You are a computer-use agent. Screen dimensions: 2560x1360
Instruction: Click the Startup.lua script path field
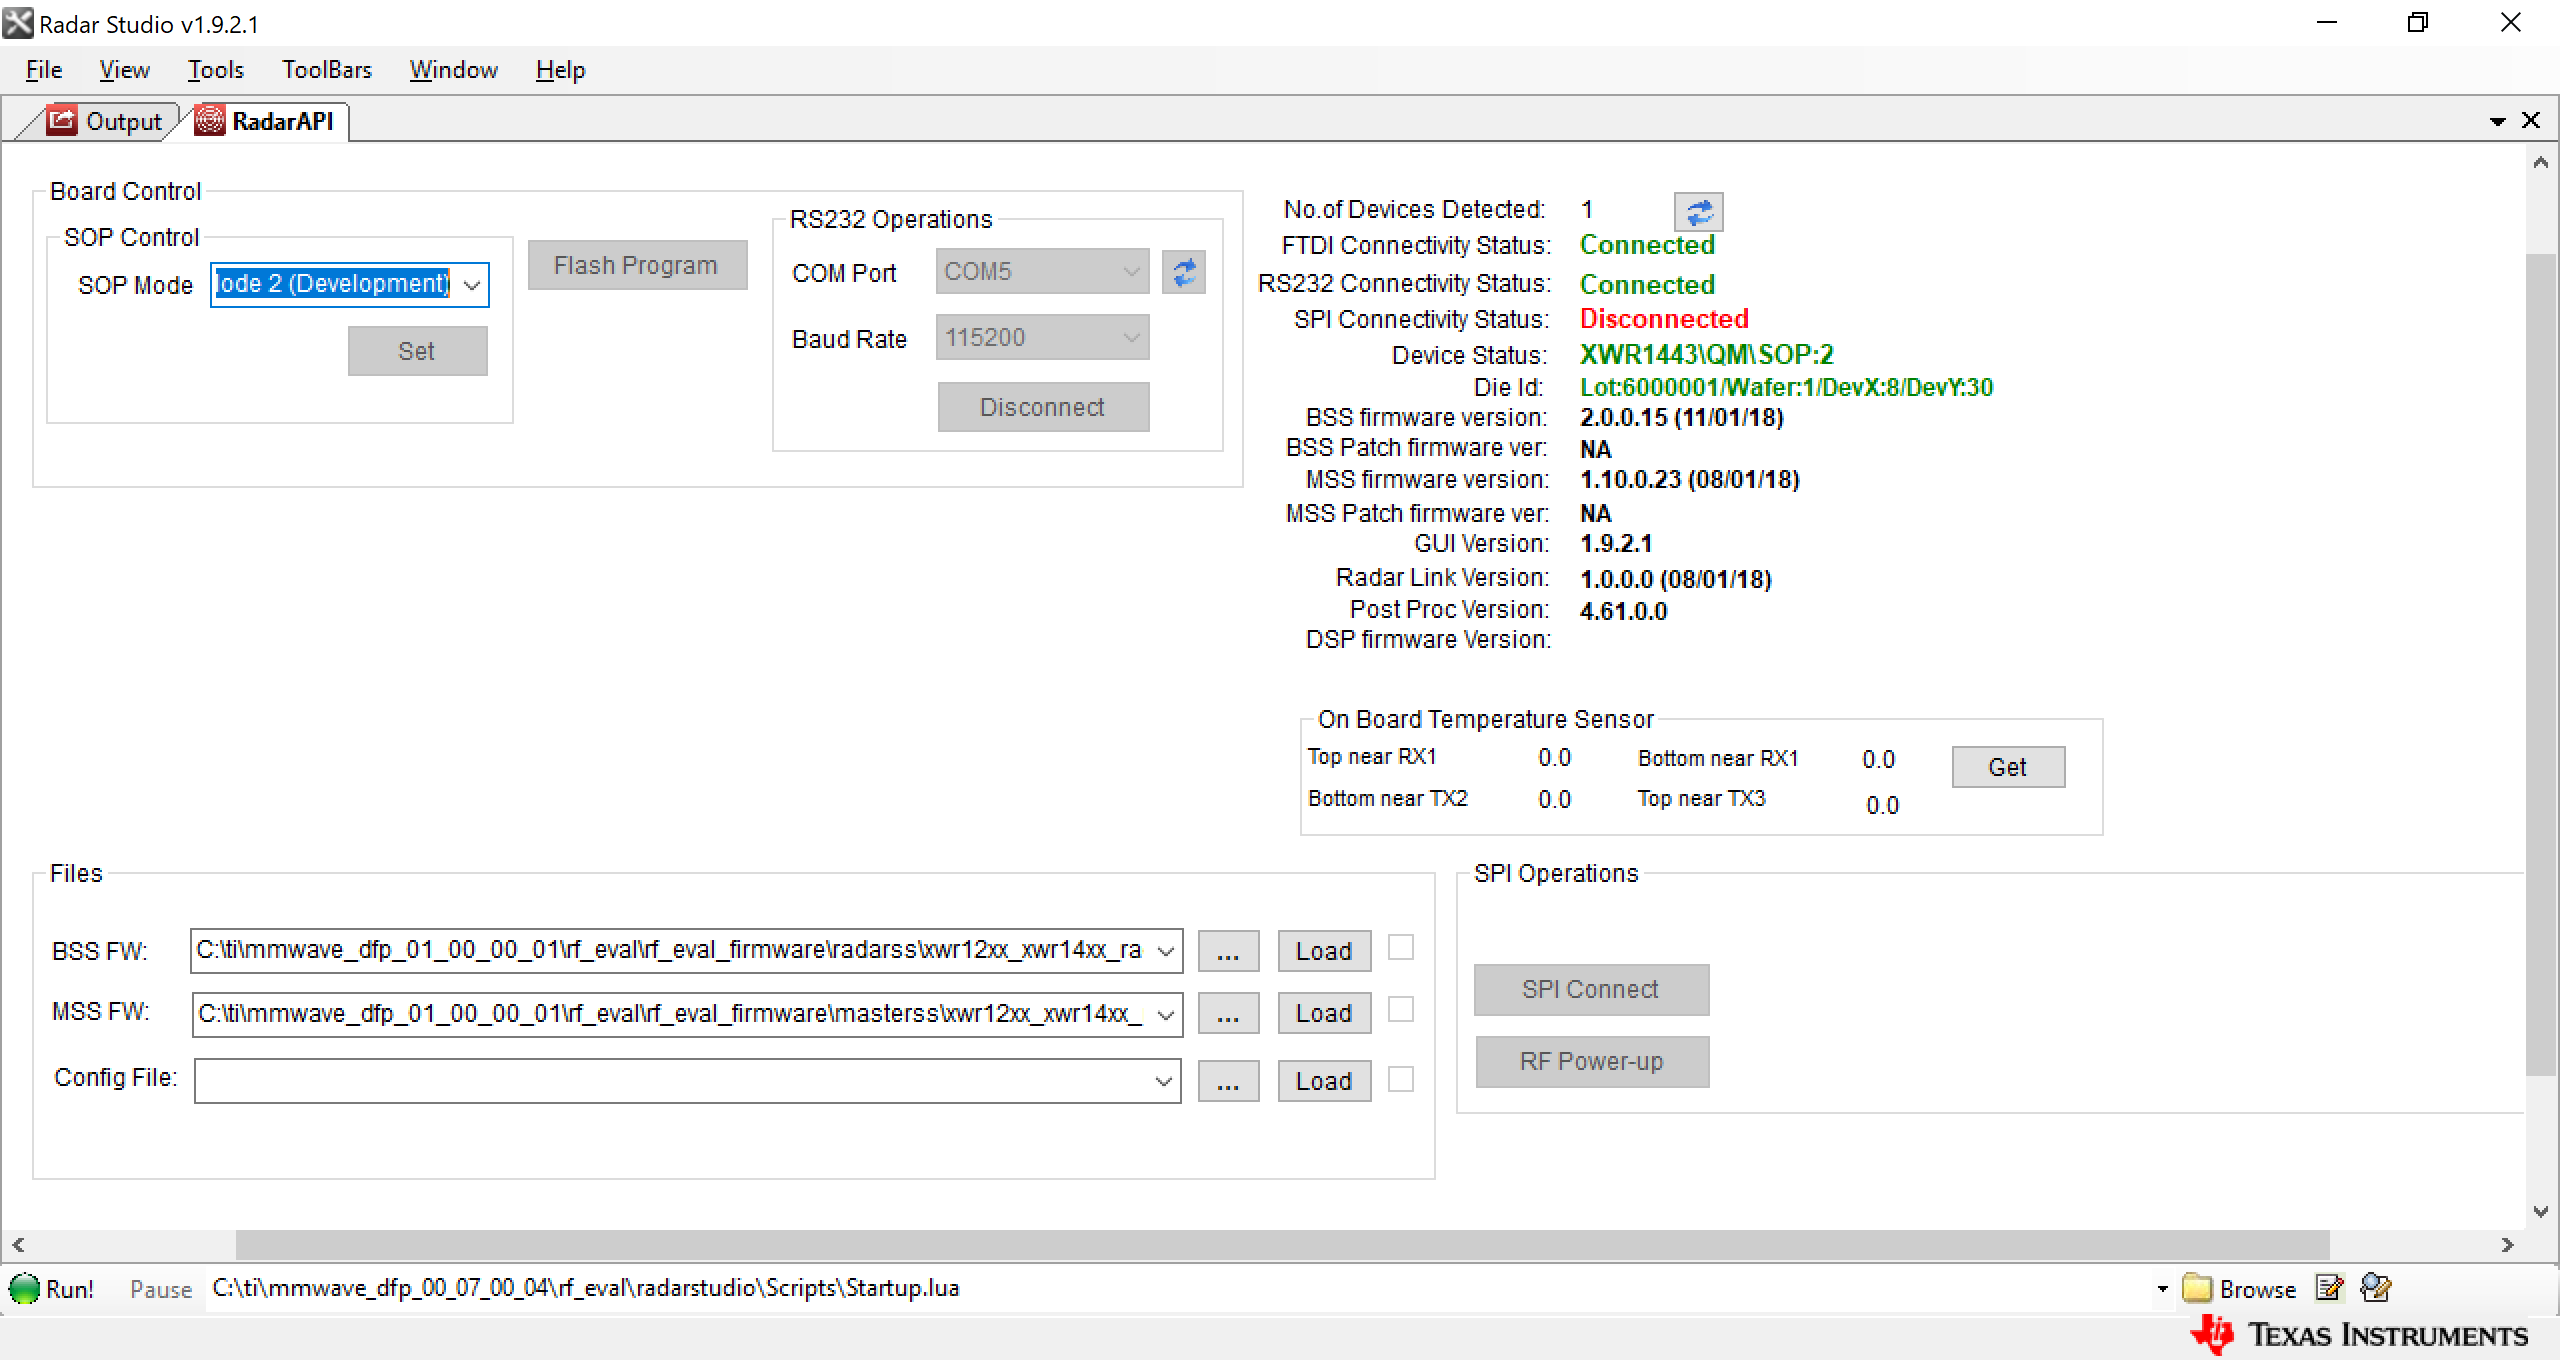click(1178, 1288)
